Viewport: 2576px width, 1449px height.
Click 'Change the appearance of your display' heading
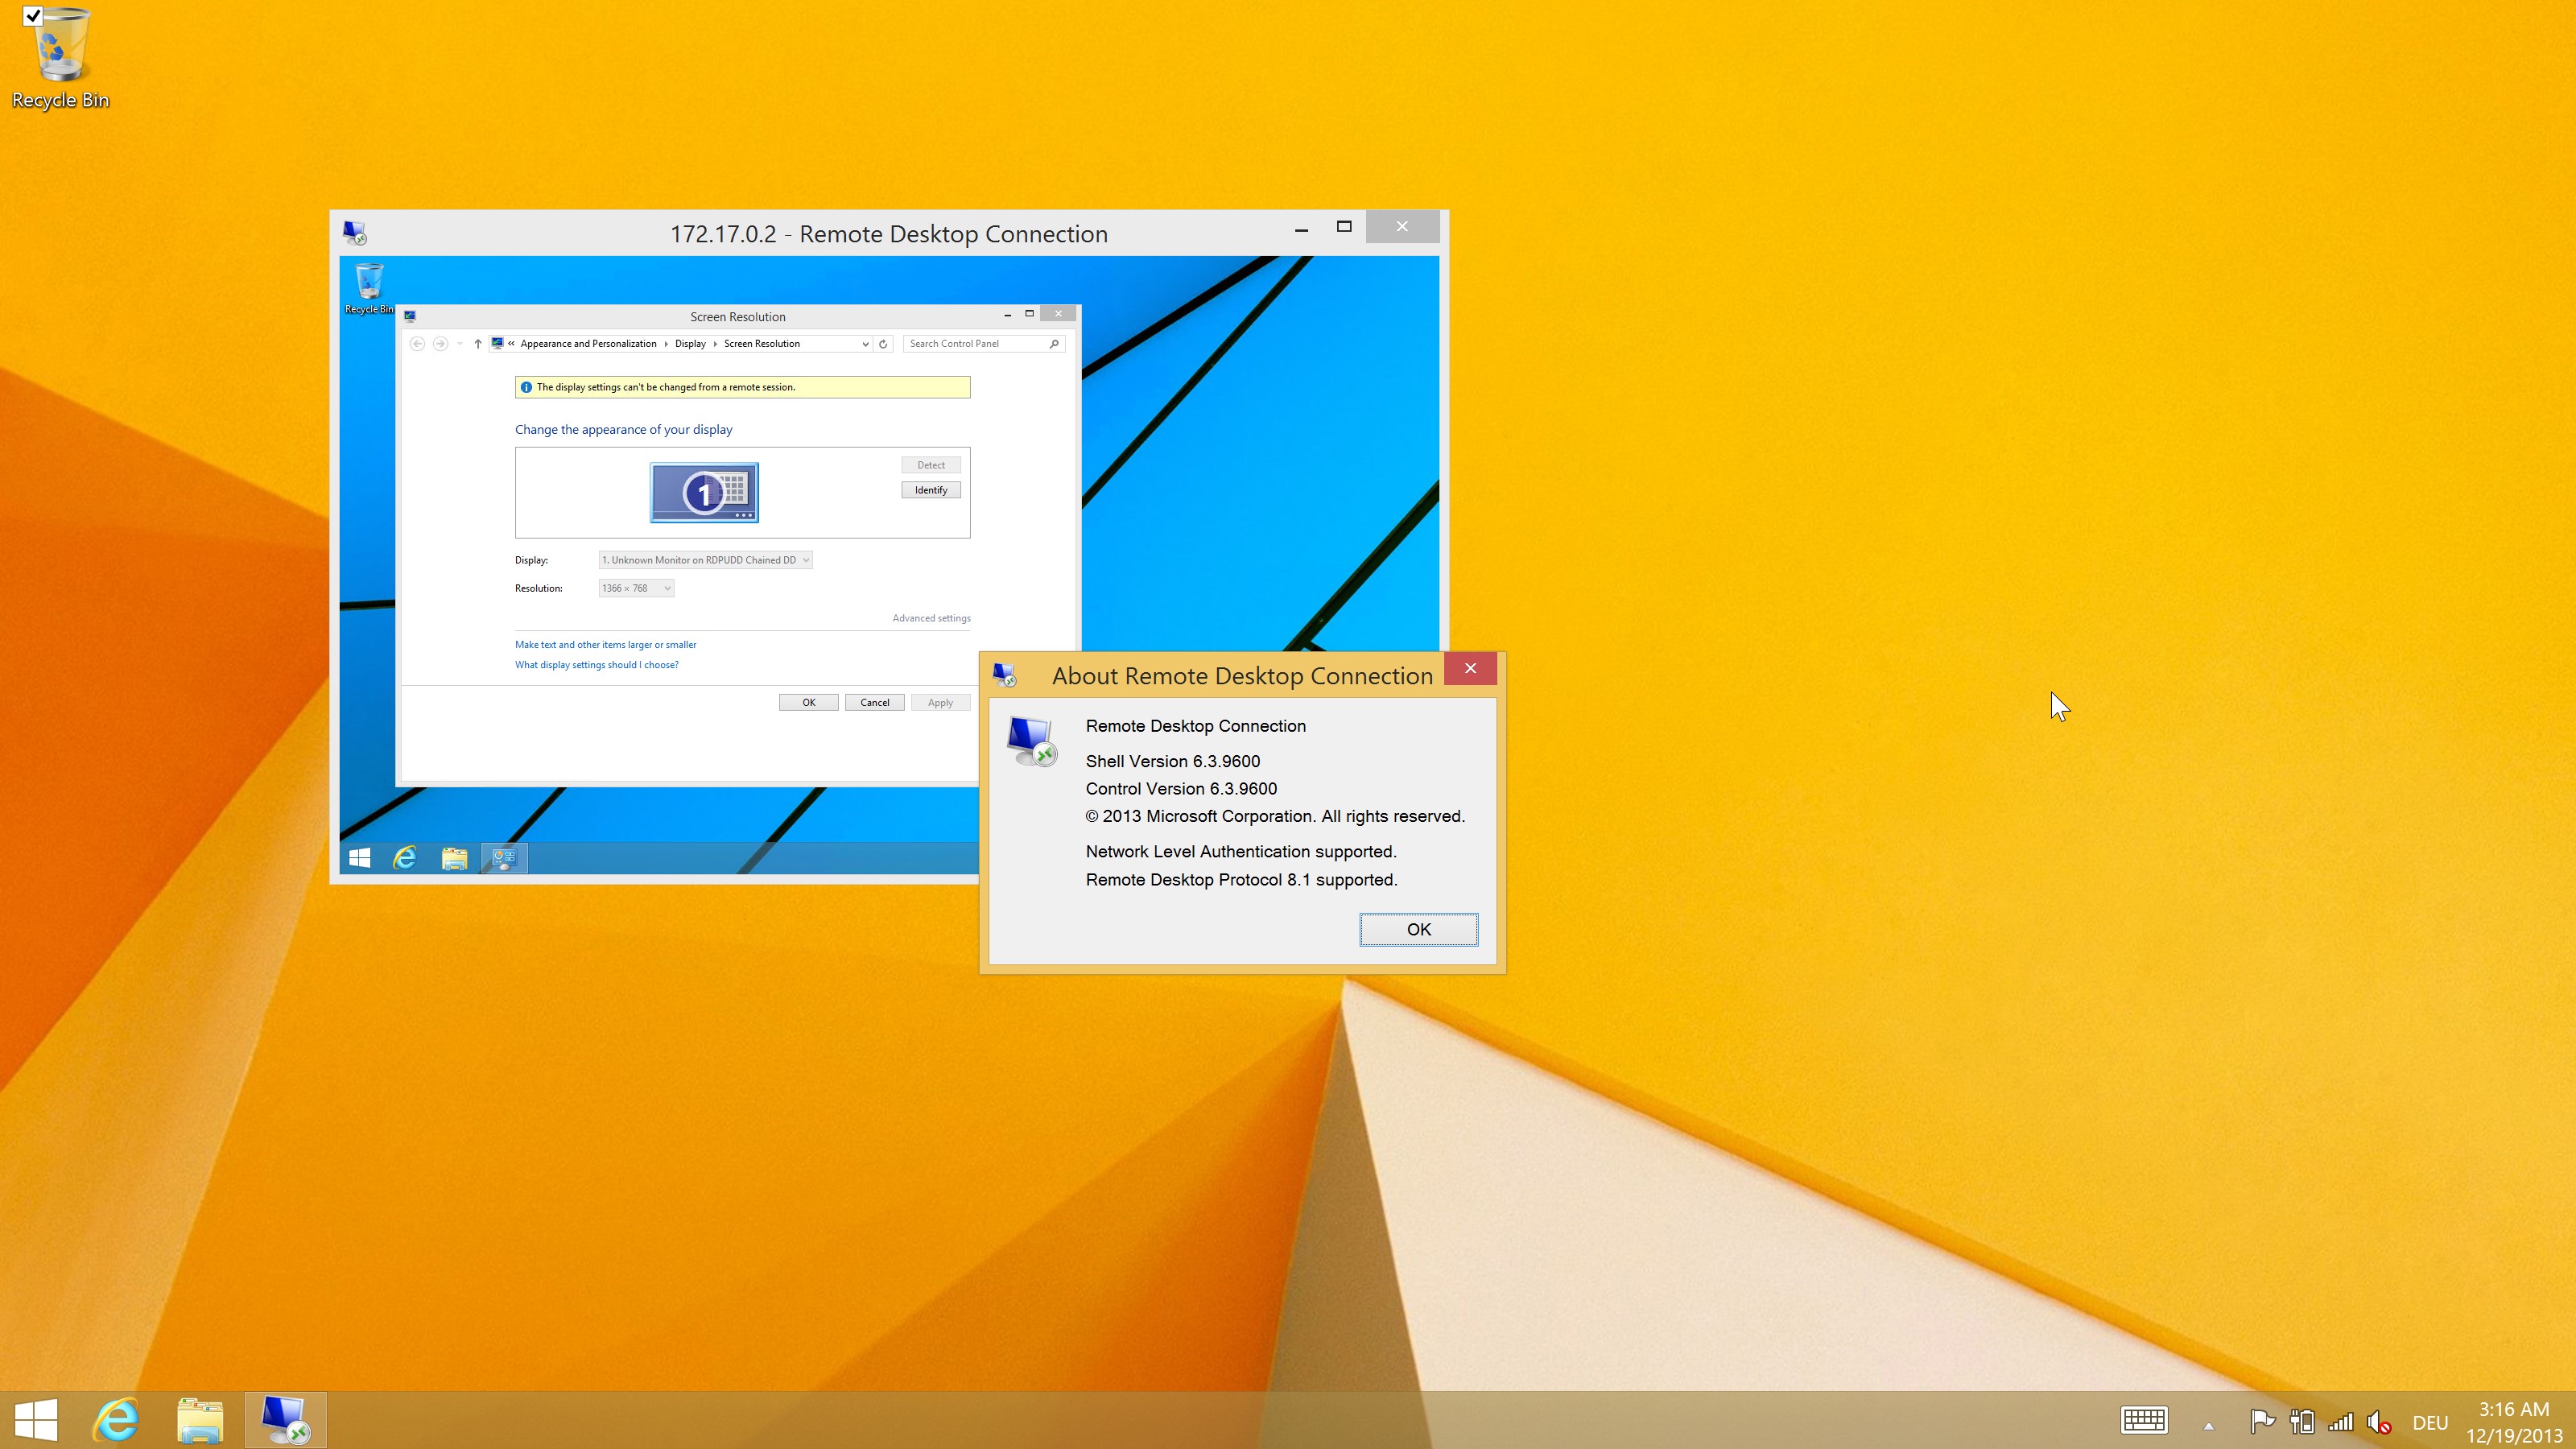(x=624, y=430)
